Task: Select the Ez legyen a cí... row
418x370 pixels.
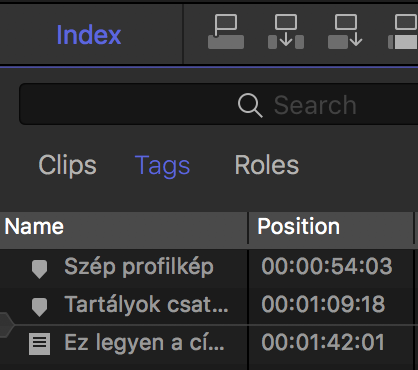Action: tap(209, 345)
